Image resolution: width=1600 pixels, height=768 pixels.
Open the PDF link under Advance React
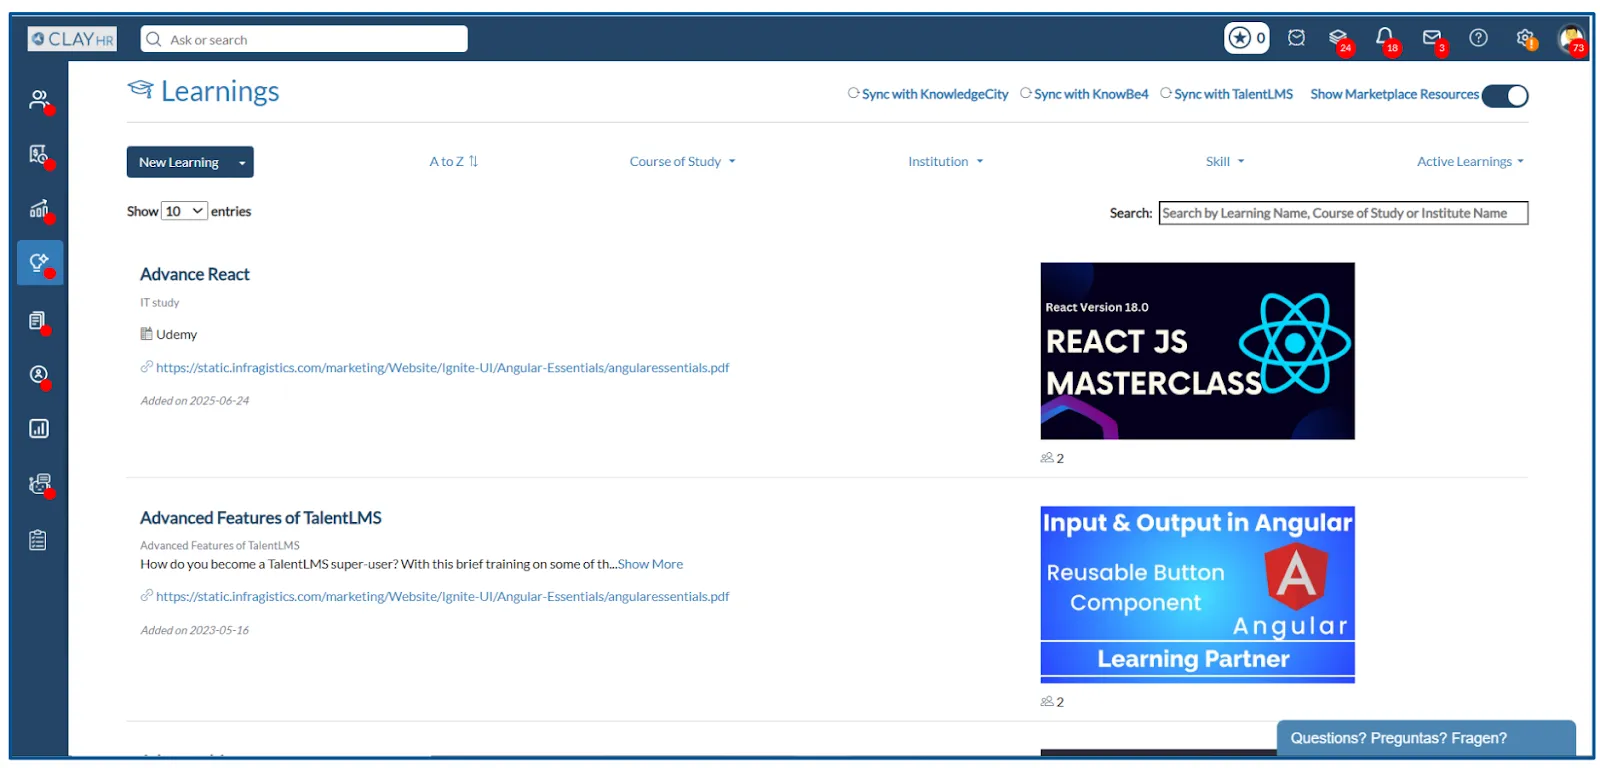442,368
